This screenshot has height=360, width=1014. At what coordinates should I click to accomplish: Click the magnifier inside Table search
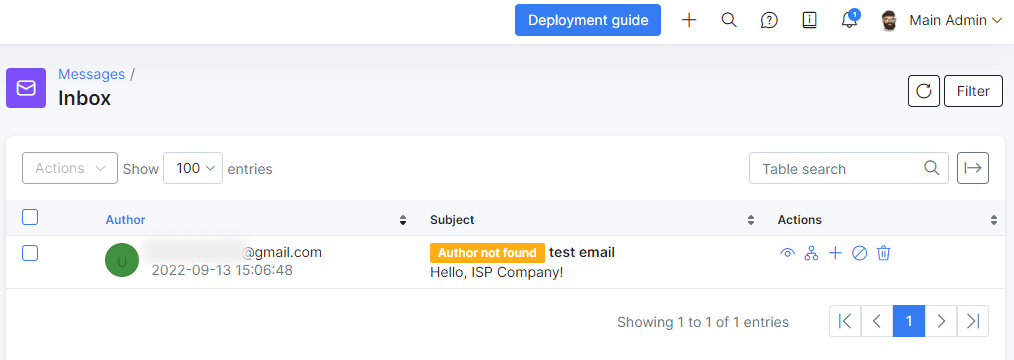tap(931, 168)
